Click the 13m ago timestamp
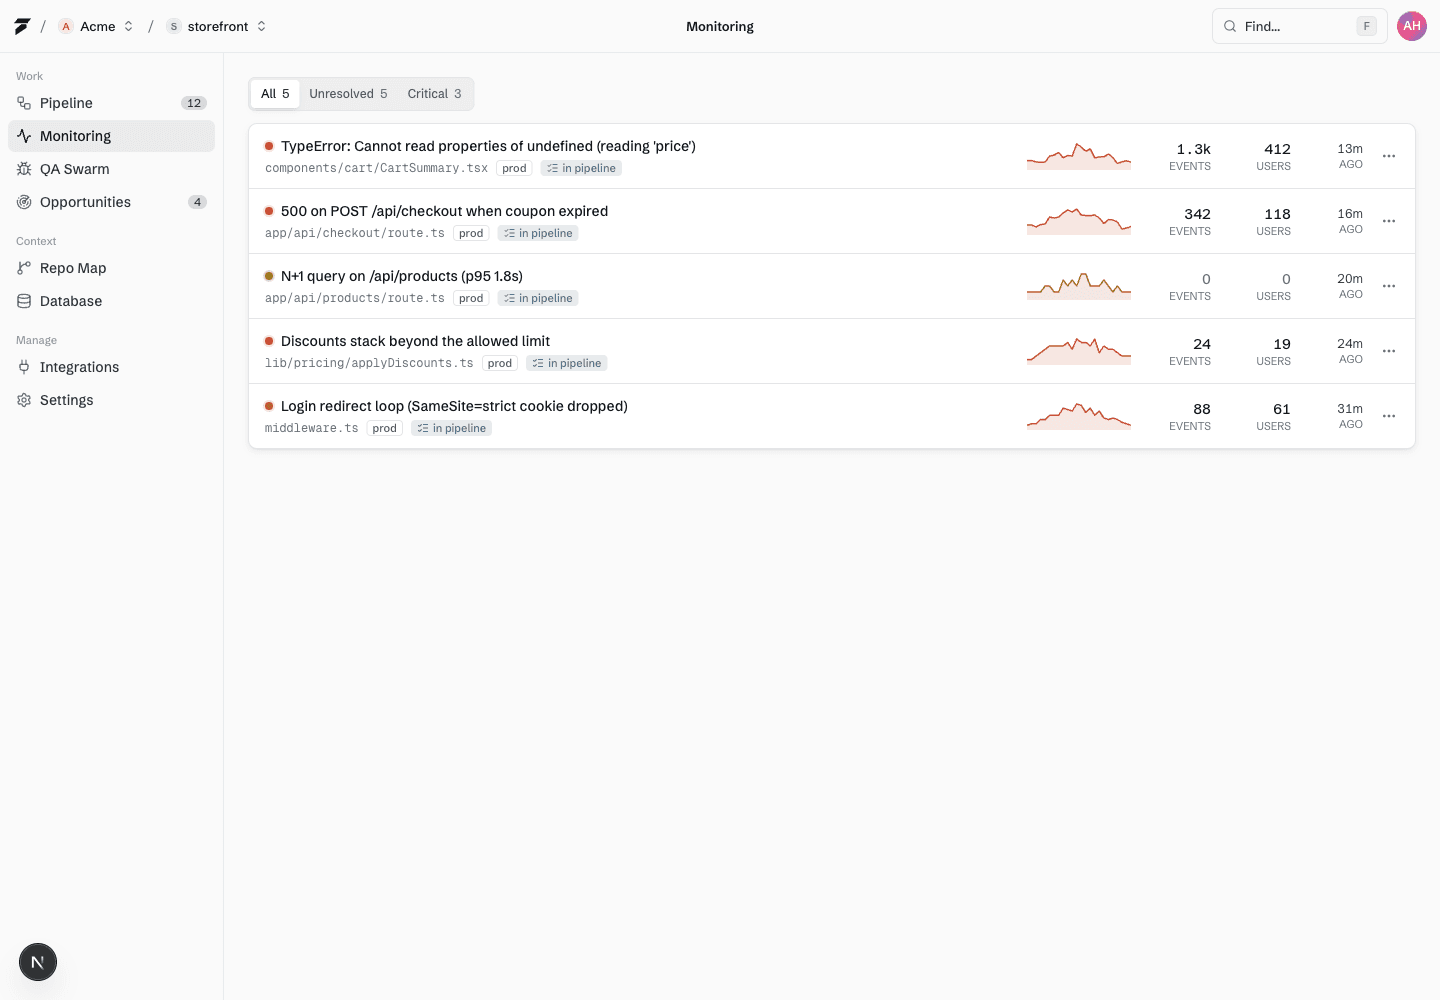1440x1000 pixels. tap(1350, 156)
